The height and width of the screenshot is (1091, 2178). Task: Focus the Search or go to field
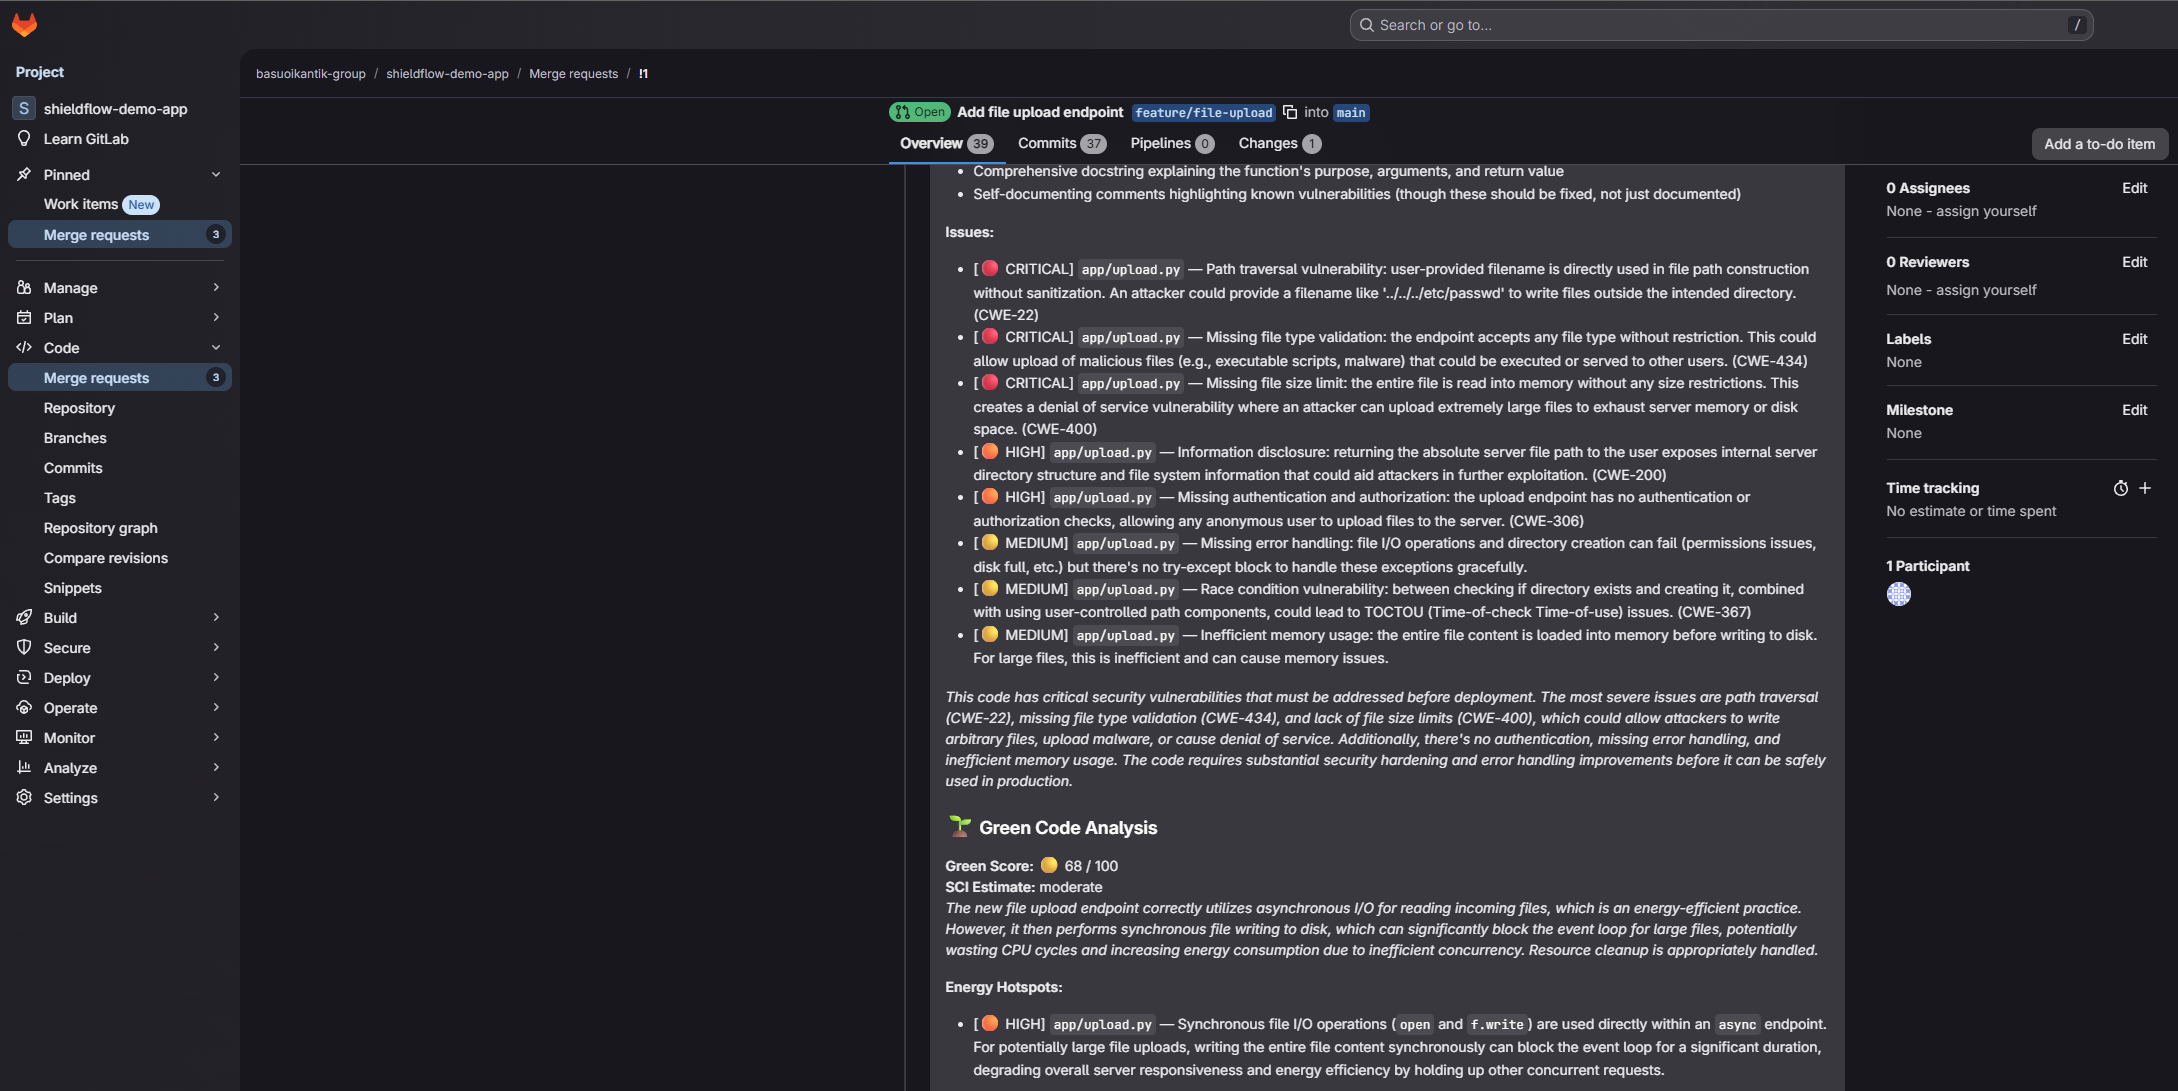[x=1720, y=25]
